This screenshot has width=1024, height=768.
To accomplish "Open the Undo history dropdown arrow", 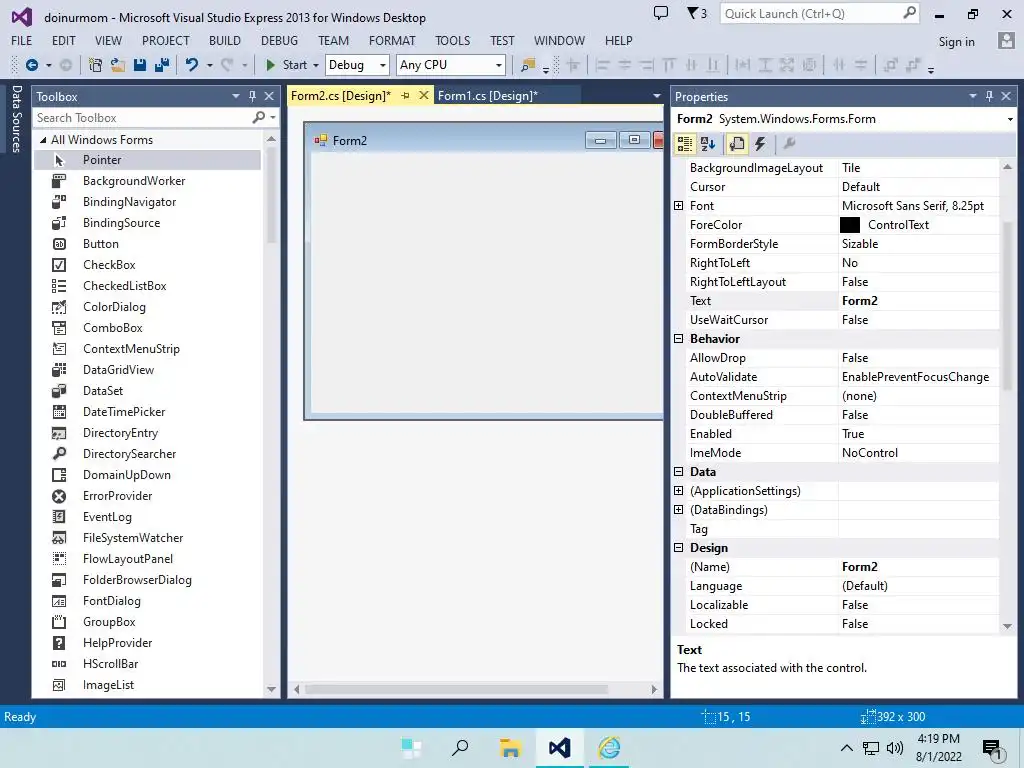I will coord(210,65).
